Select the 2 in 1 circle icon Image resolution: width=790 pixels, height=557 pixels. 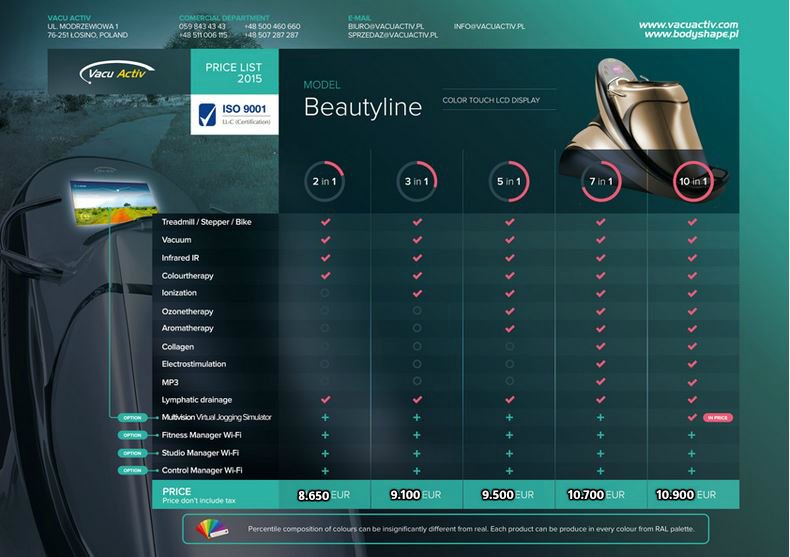[x=324, y=181]
